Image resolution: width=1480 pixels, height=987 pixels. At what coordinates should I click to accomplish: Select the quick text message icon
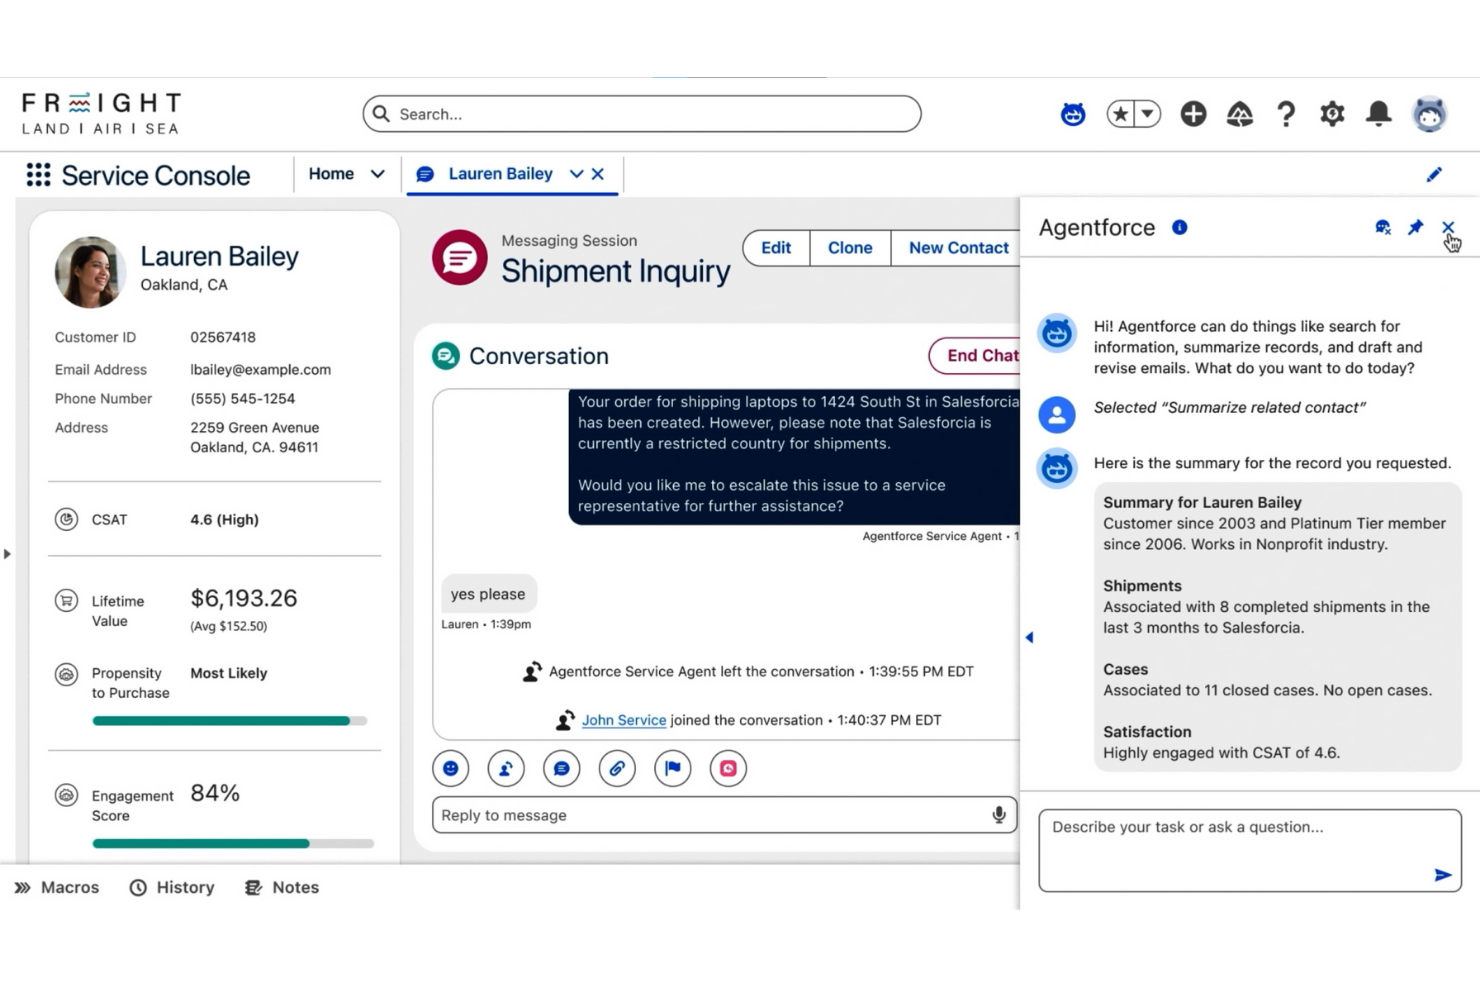561,768
